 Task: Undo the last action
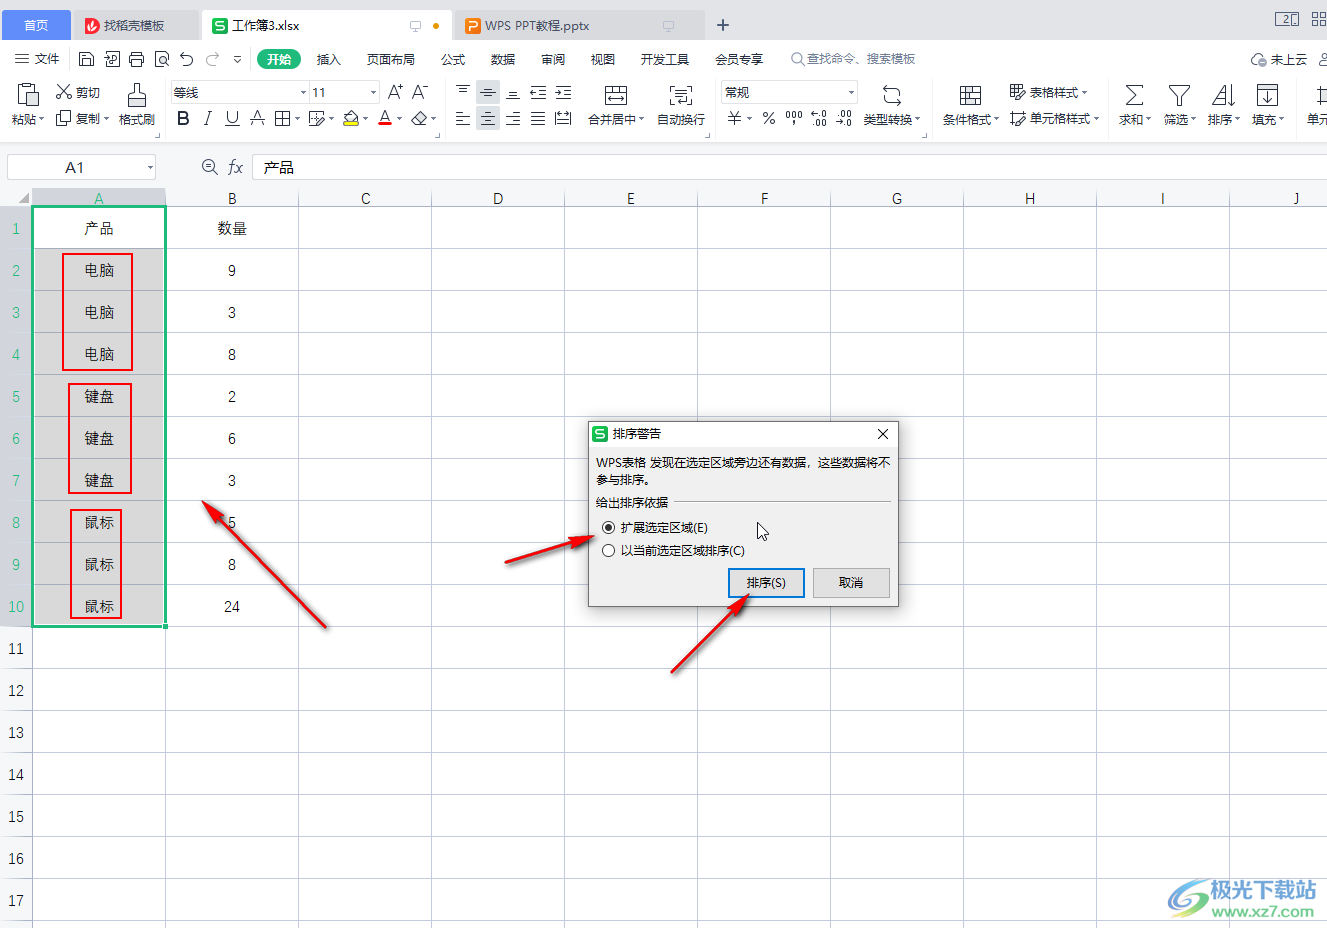coord(187,59)
